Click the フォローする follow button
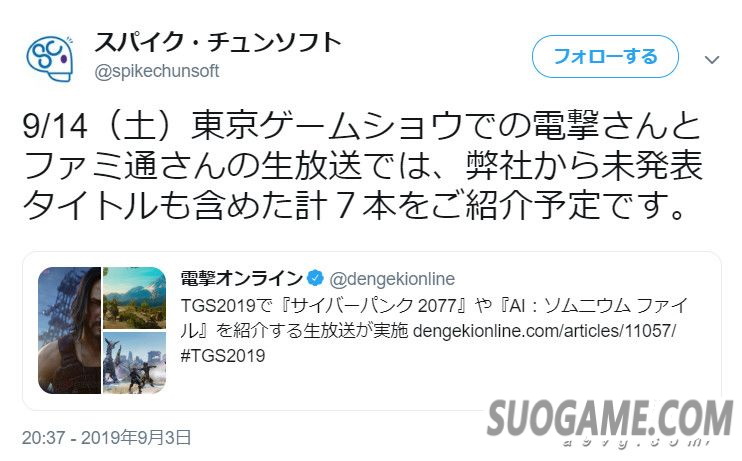The image size is (742, 461). [605, 56]
